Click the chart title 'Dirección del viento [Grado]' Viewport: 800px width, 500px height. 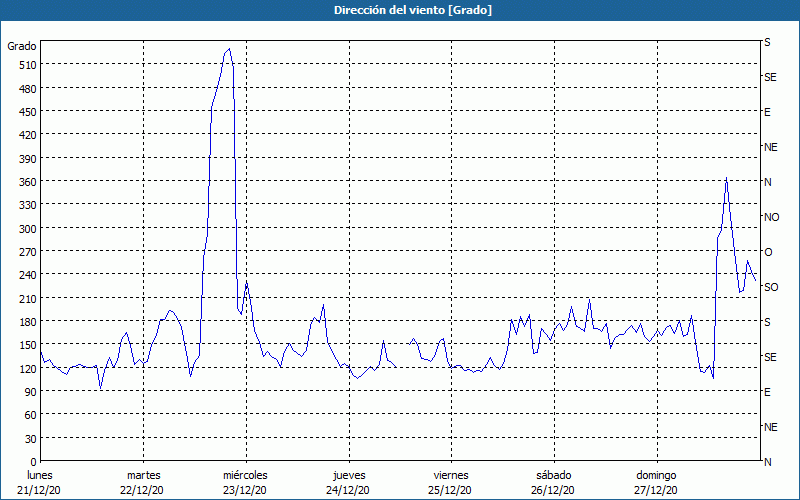[413, 10]
